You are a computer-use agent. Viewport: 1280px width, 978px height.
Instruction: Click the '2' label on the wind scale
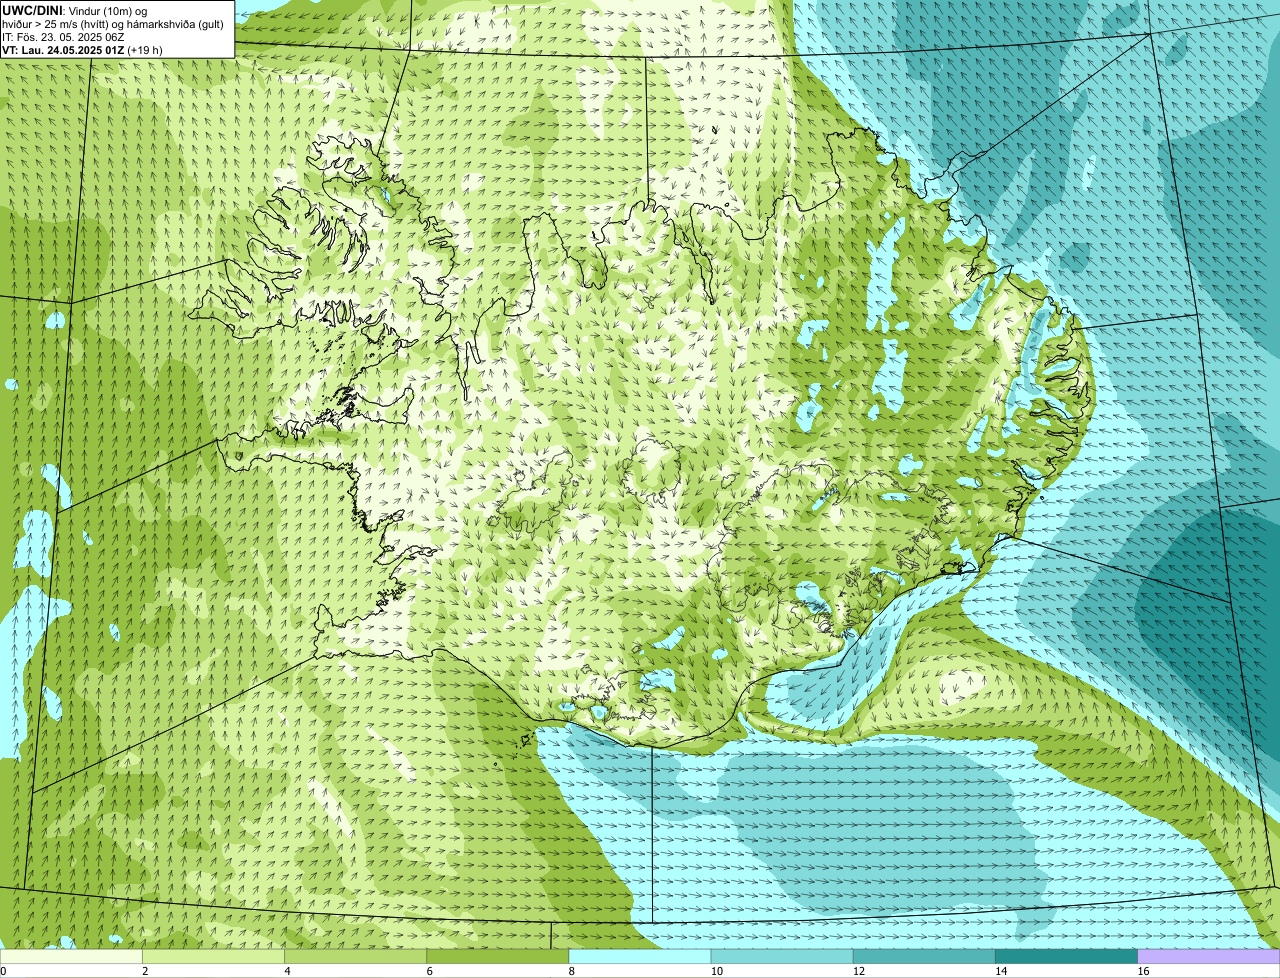(145, 971)
